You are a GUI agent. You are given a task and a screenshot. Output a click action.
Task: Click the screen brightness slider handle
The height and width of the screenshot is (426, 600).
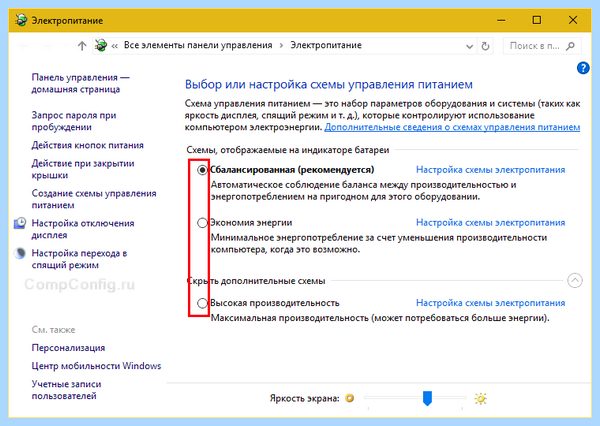tap(427, 398)
